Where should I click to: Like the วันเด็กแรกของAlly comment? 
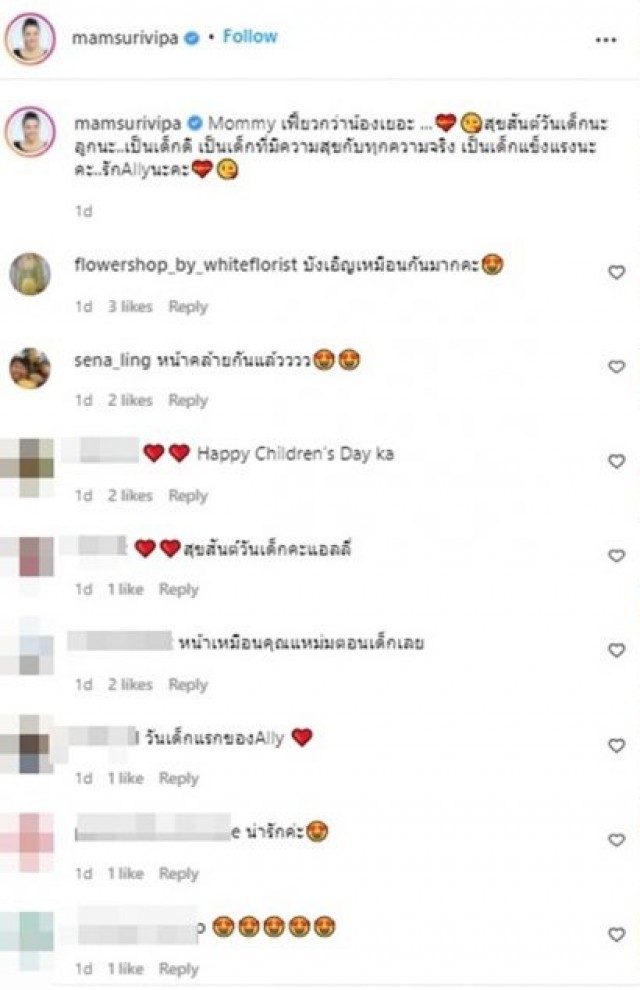(616, 746)
